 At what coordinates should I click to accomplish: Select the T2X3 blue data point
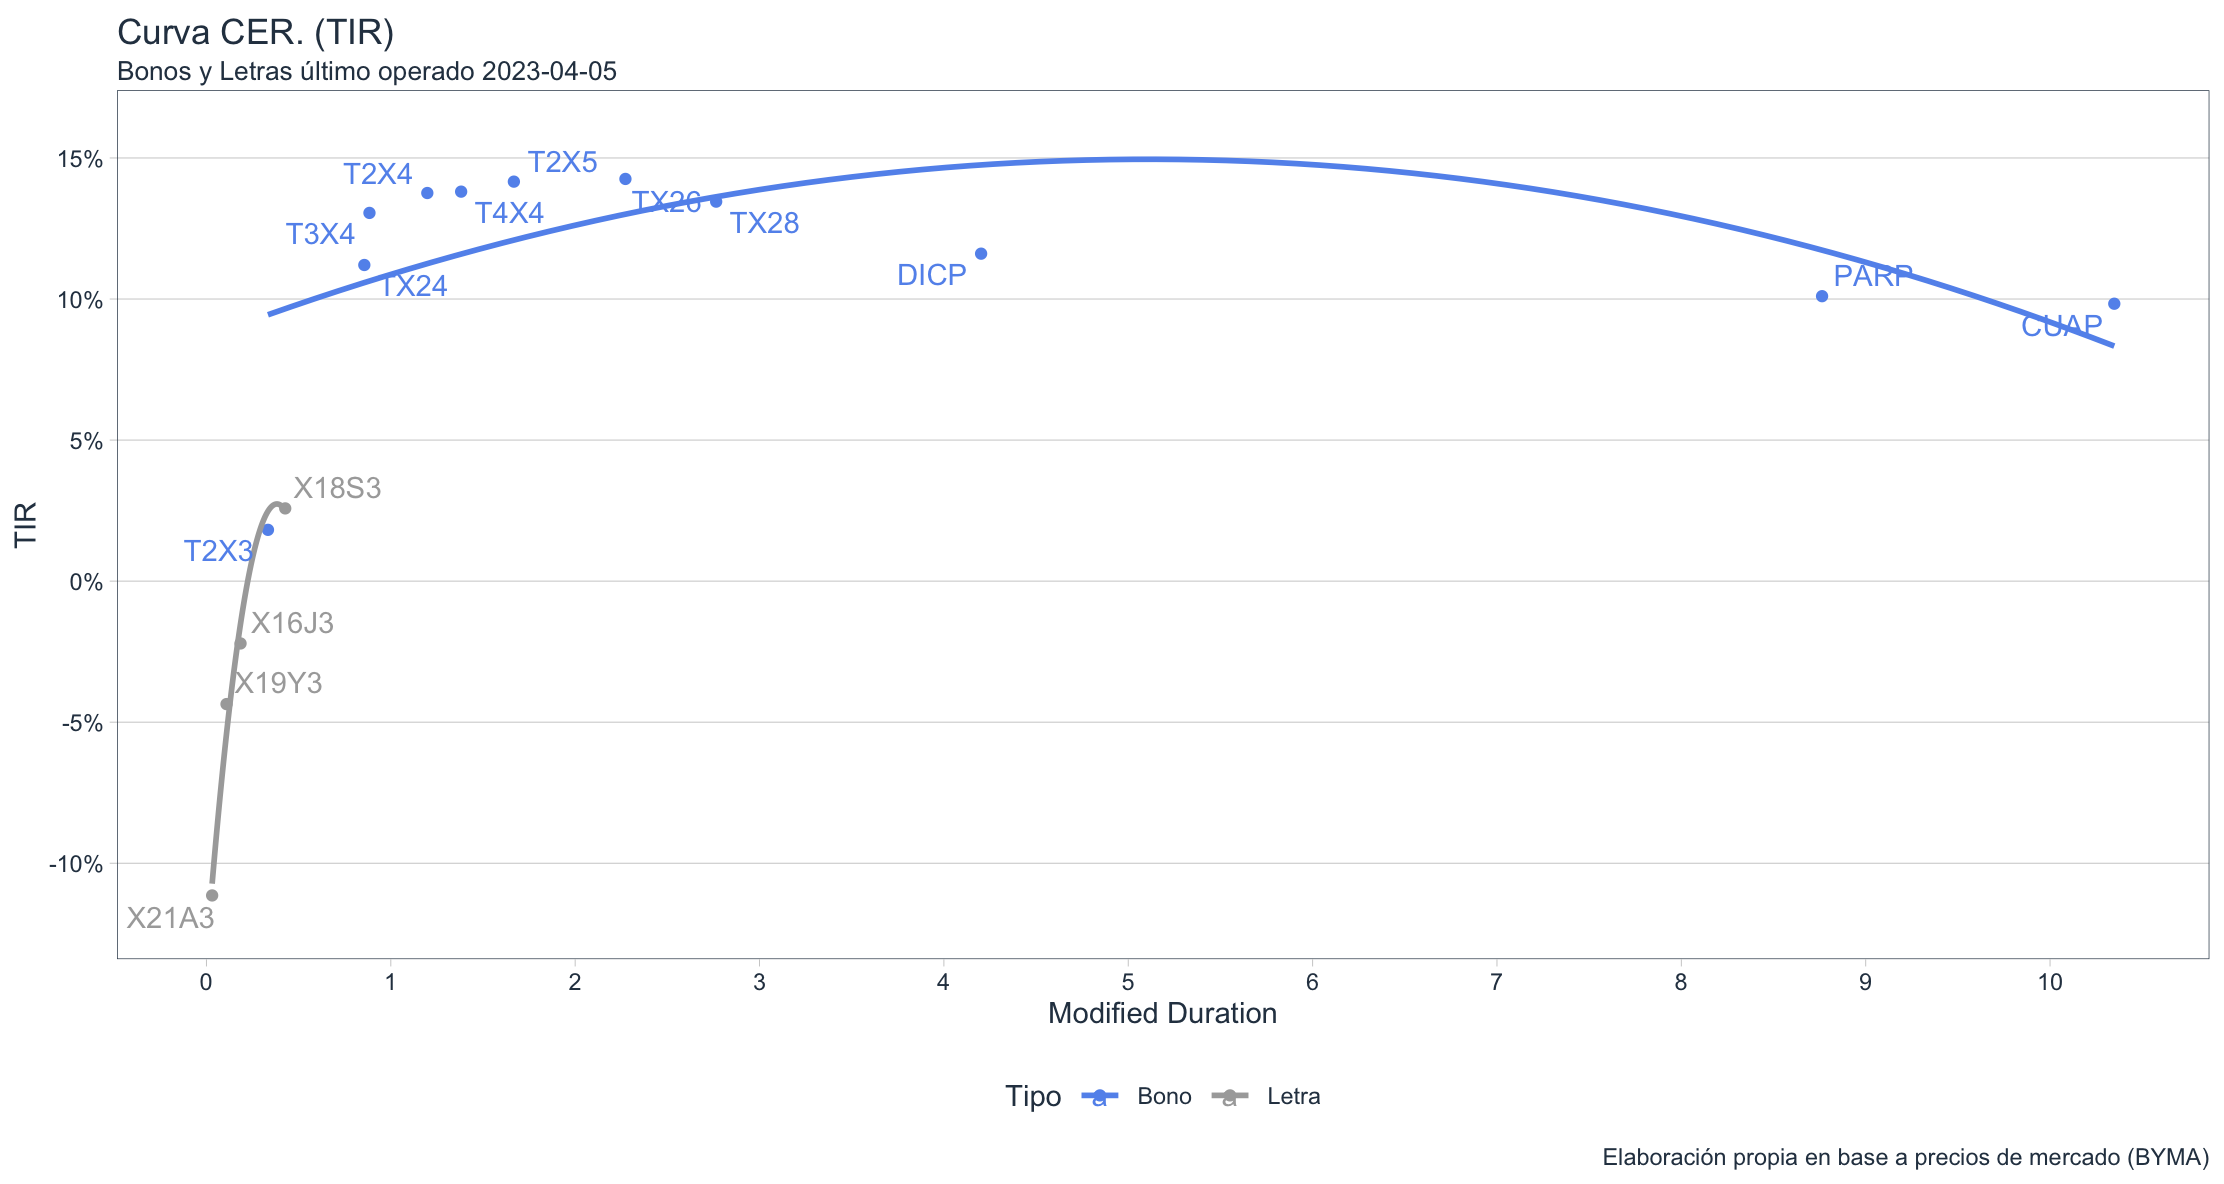tap(268, 530)
